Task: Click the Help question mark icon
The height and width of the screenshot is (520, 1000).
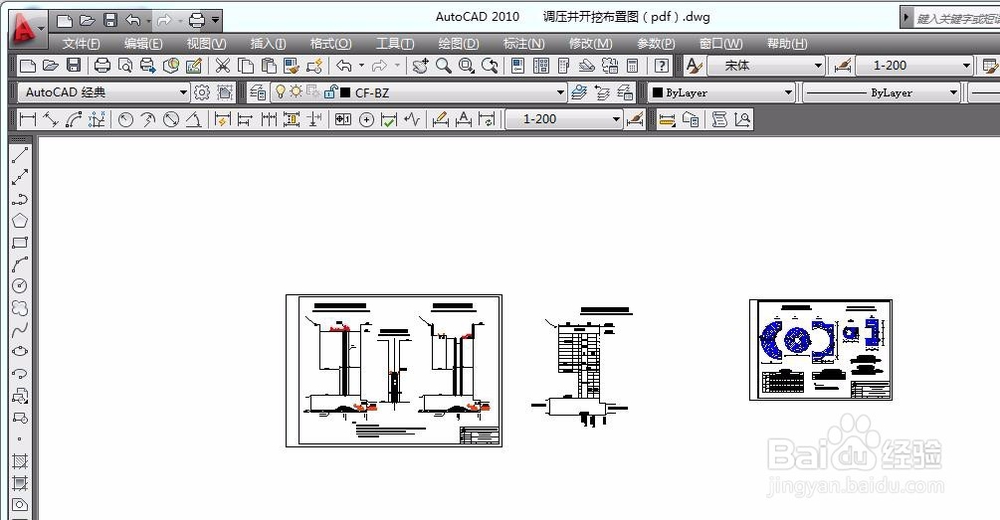Action: [662, 66]
